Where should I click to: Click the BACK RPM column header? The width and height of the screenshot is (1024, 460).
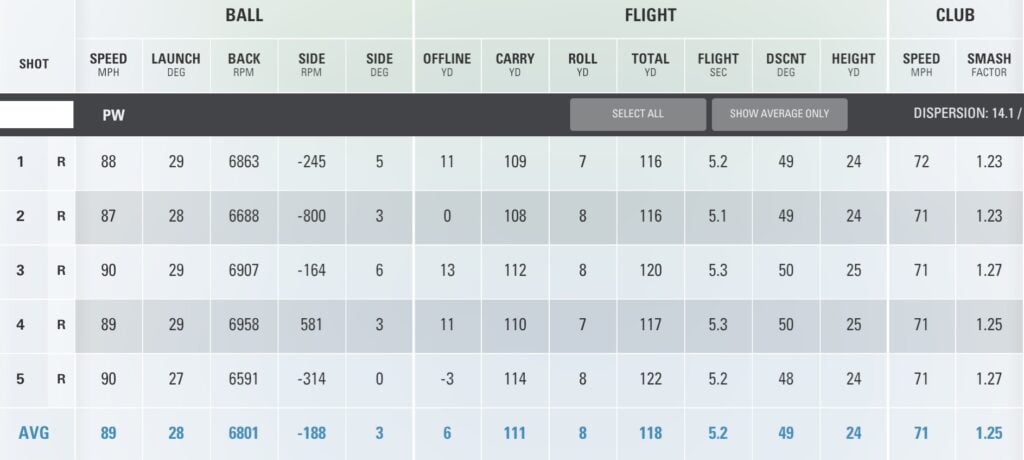click(244, 64)
